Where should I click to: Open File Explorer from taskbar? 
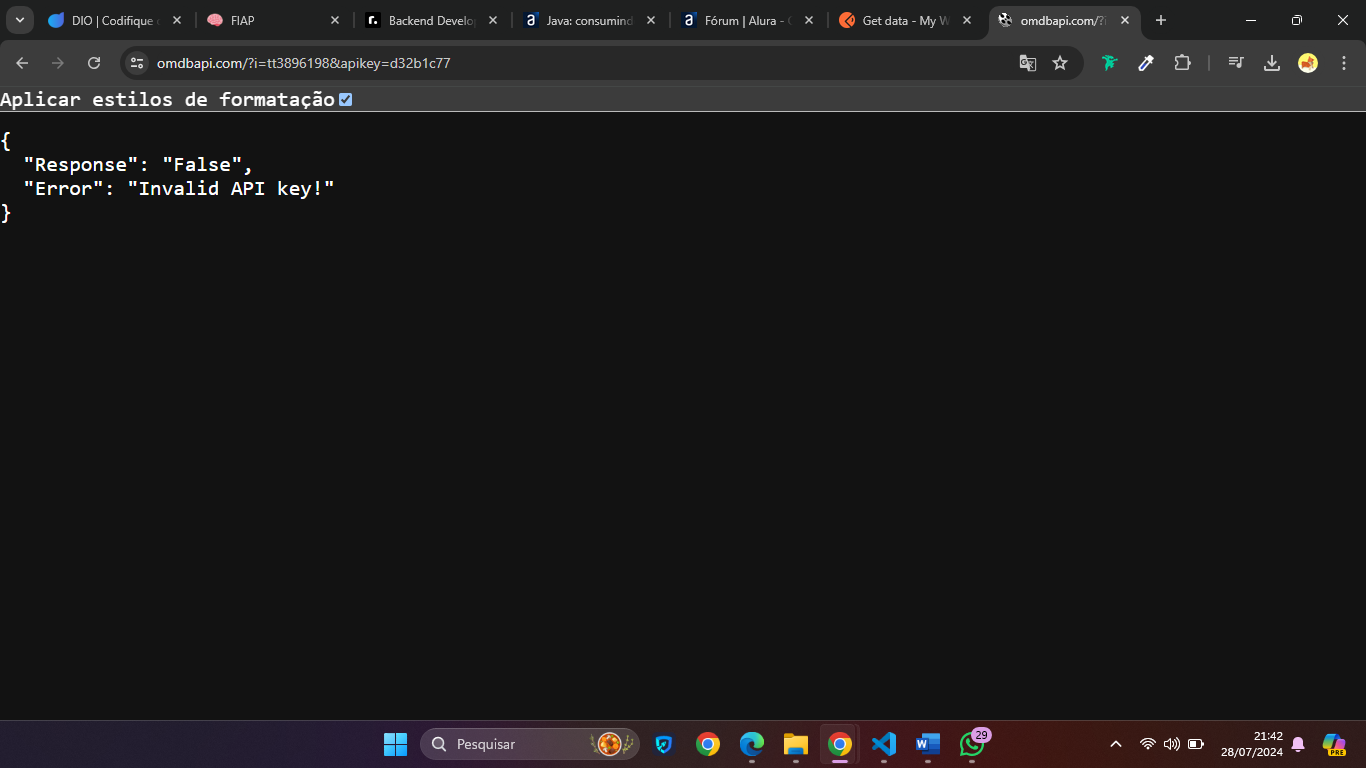pos(796,744)
